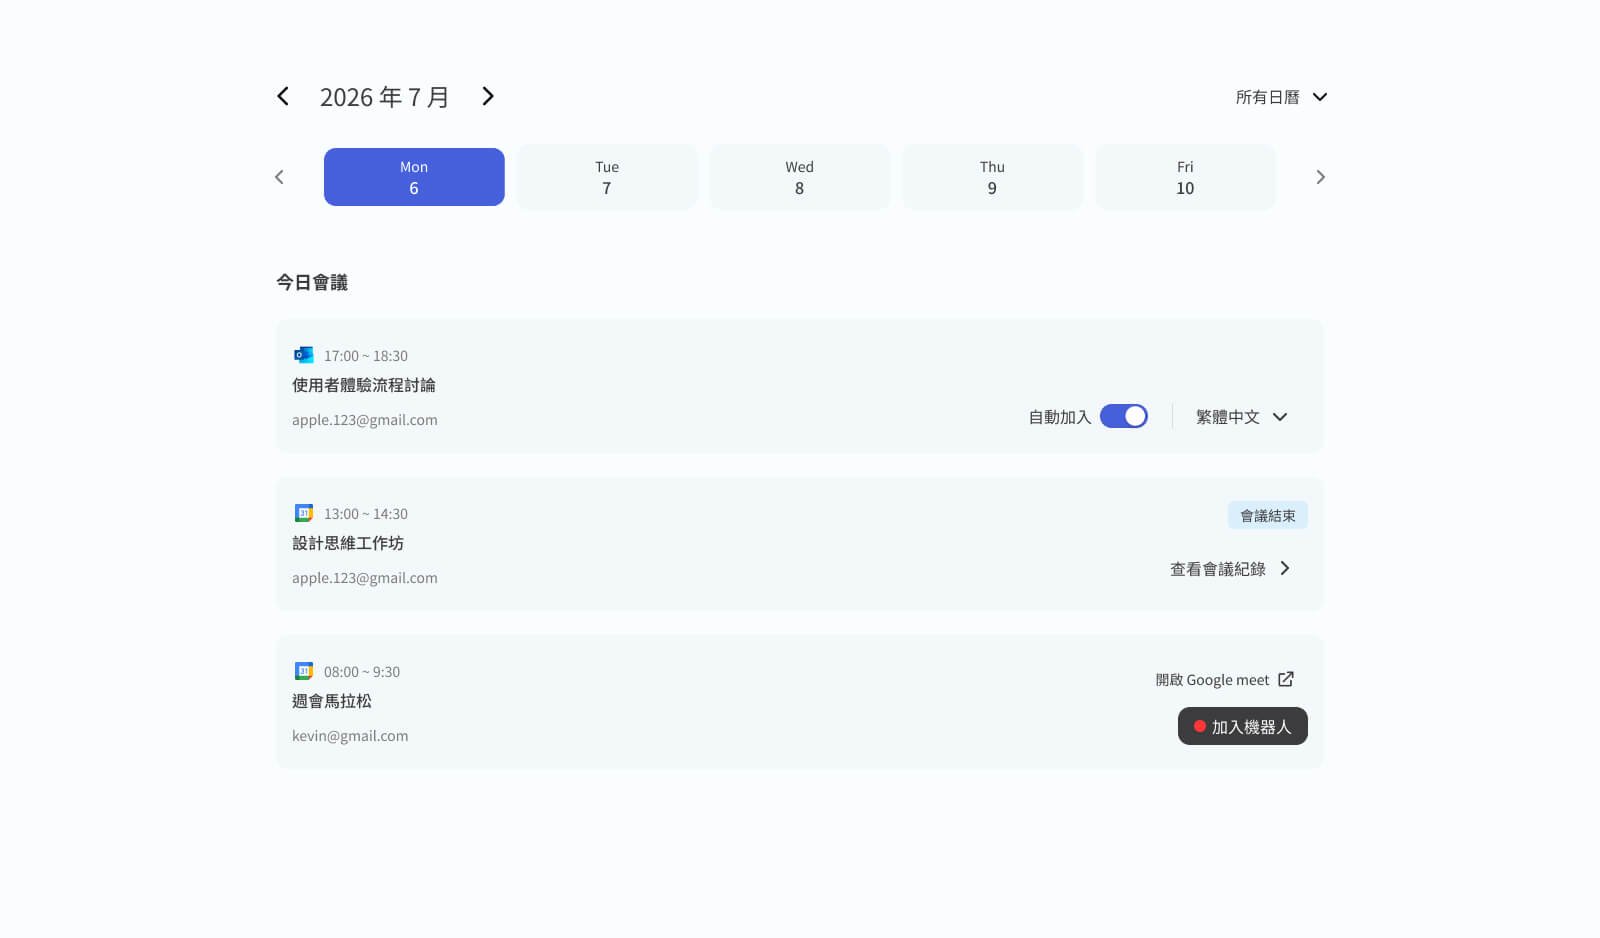
Task: Select Fri 10 day tab
Action: [x=1185, y=177]
